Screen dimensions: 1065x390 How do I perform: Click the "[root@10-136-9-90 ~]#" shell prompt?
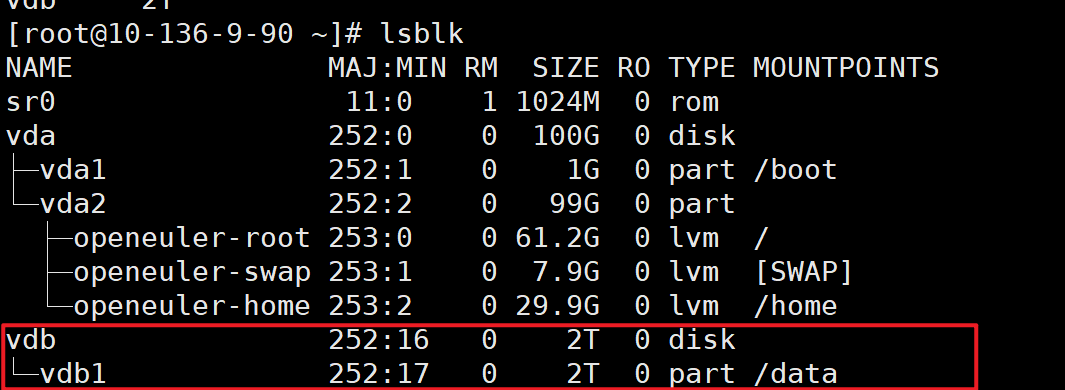[185, 34]
